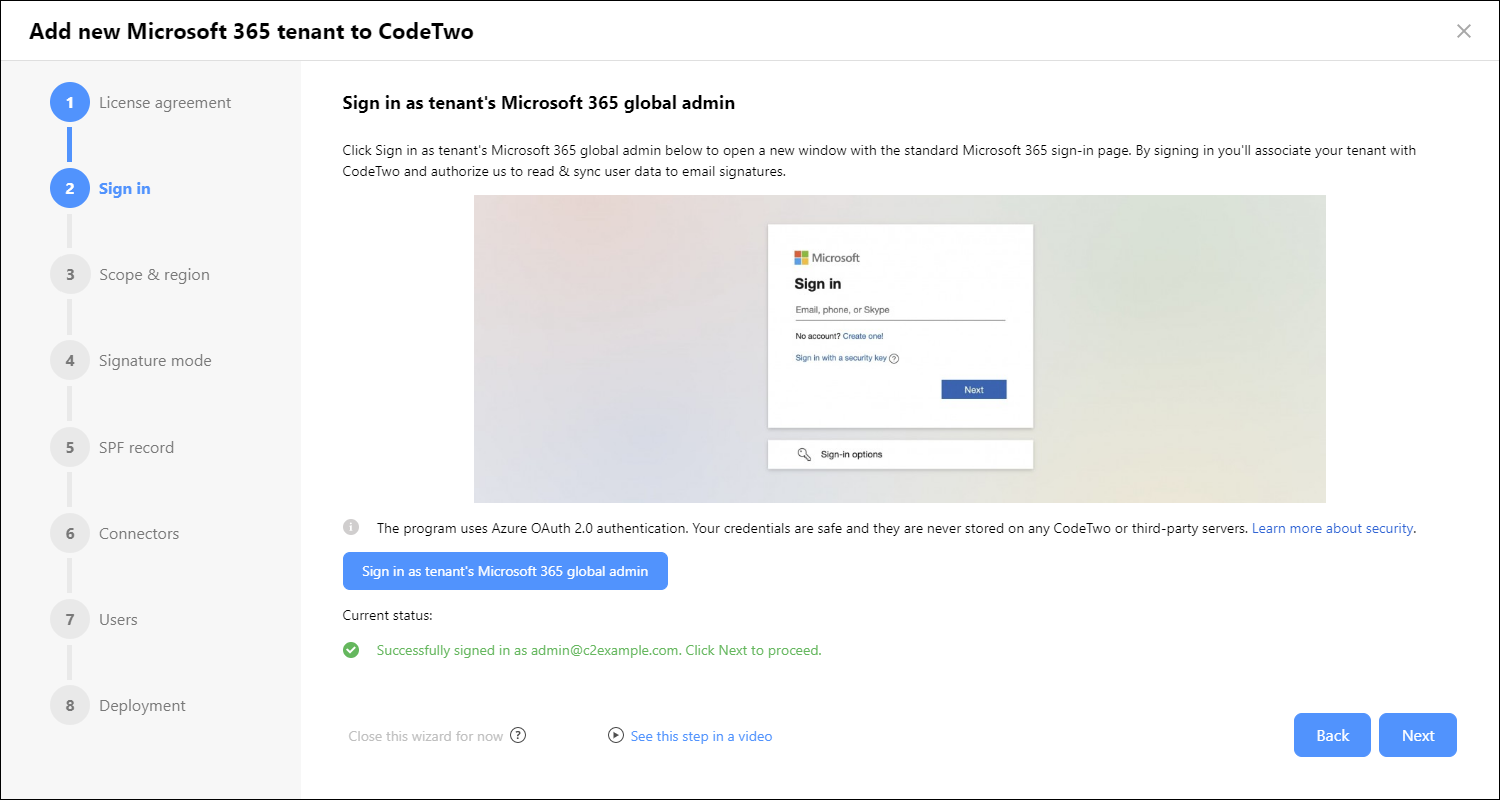Image resolution: width=1500 pixels, height=800 pixels.
Task: Open the License agreement step label
Action: 165,102
